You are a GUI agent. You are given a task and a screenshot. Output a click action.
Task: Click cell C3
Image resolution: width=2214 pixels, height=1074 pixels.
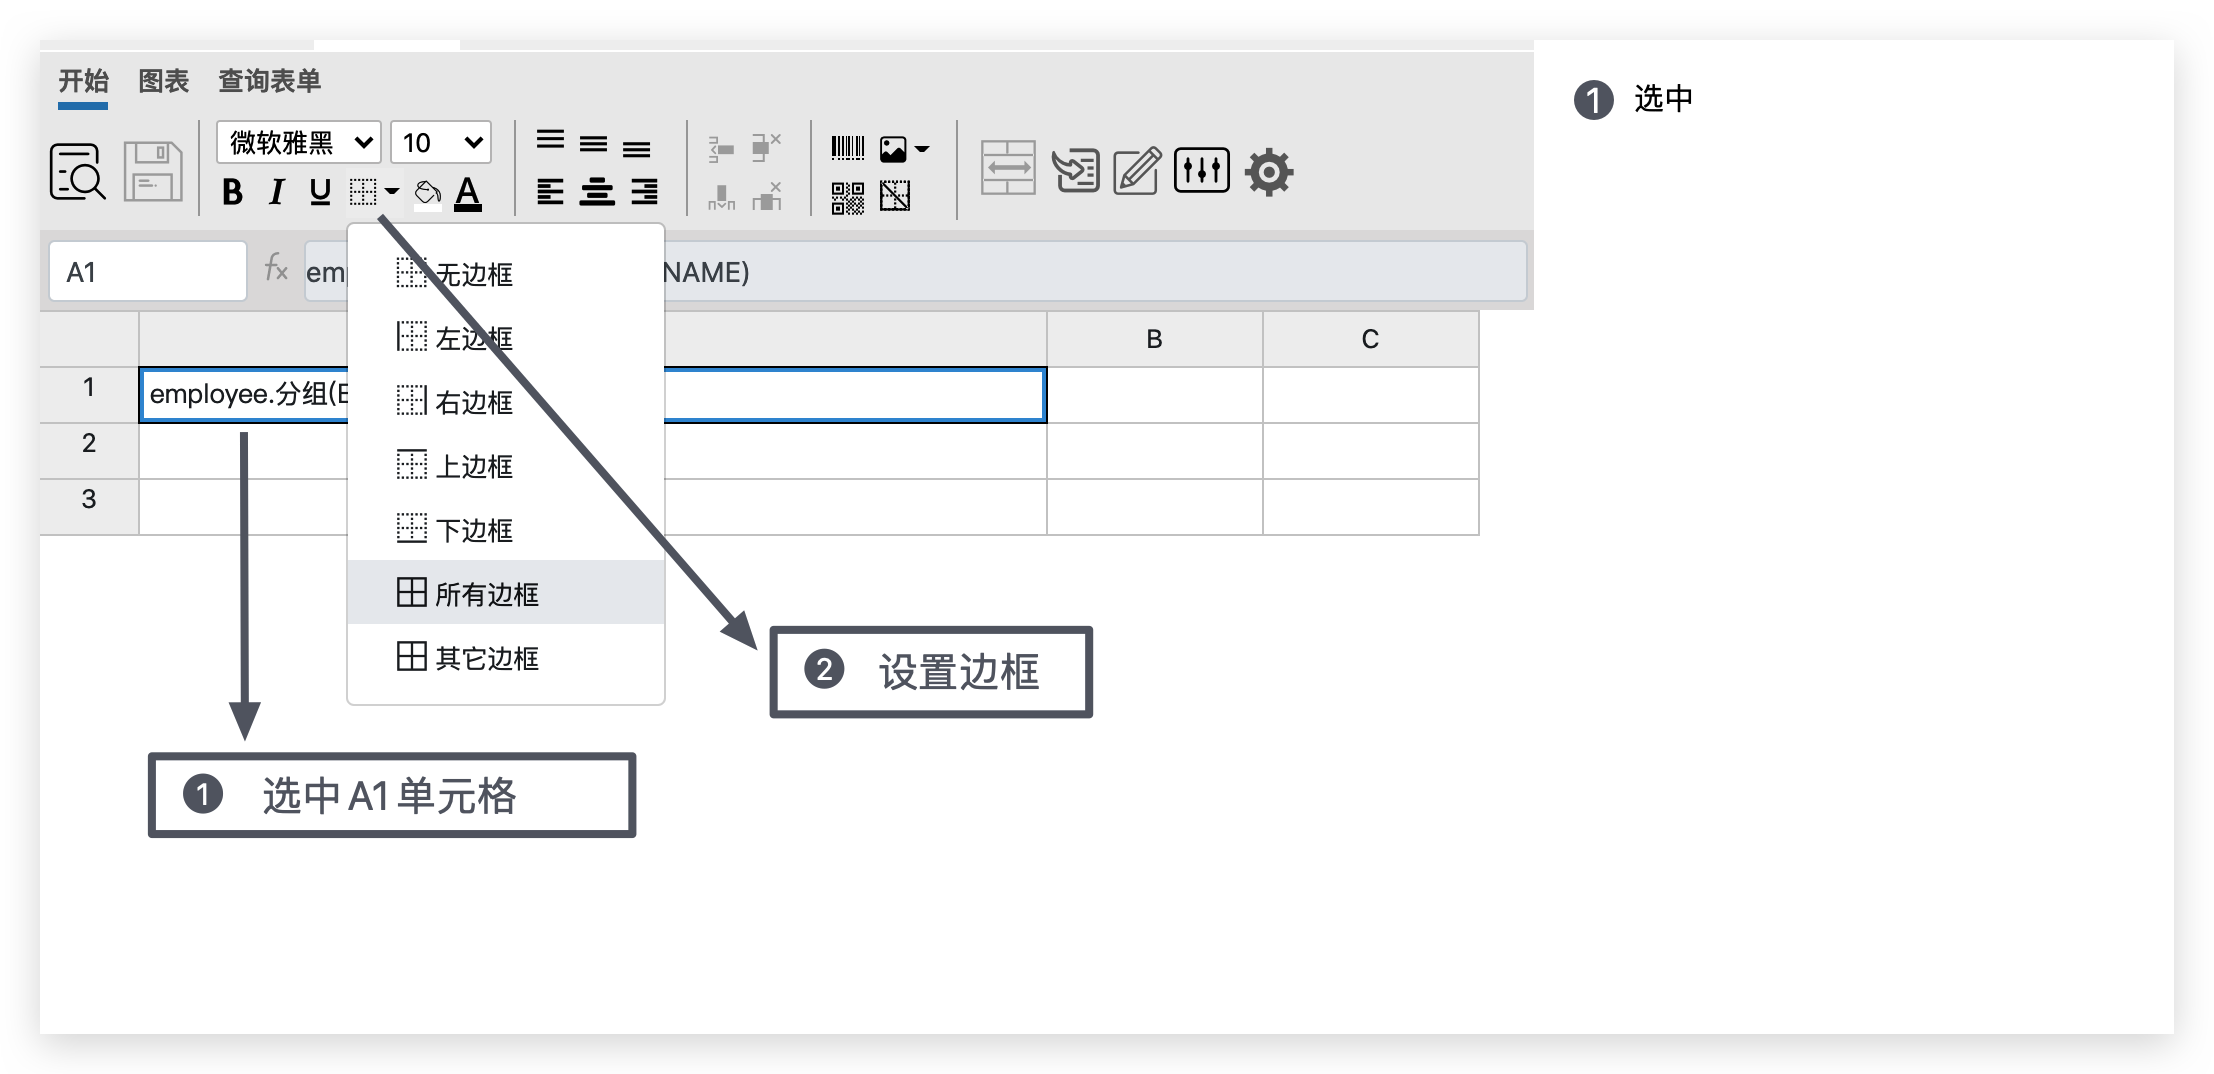coord(1371,507)
